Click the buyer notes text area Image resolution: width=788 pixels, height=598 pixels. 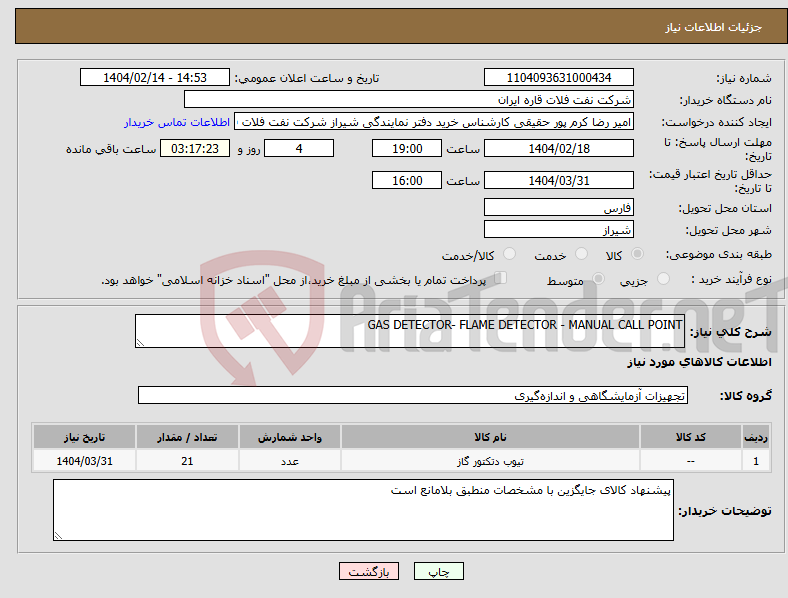[363, 510]
